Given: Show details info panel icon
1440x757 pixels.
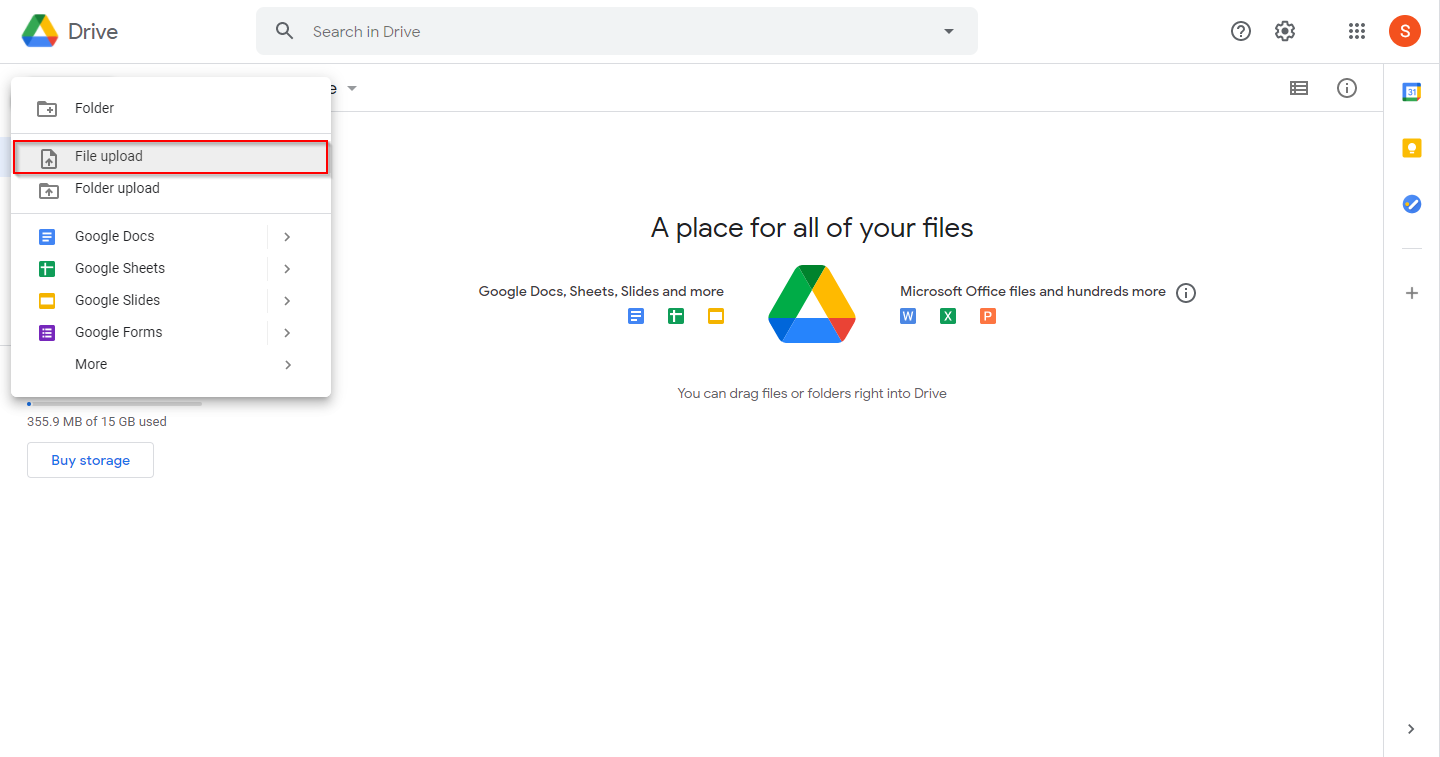Looking at the screenshot, I should click(x=1347, y=88).
